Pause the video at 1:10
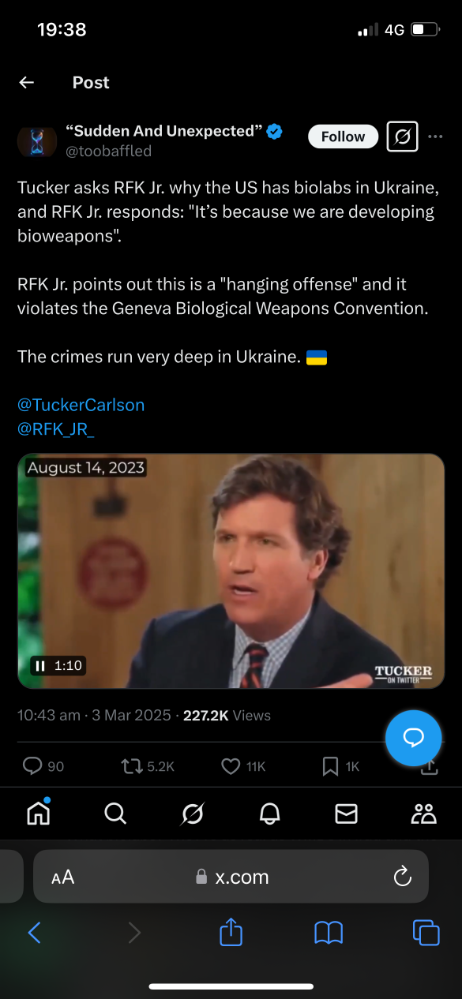This screenshot has width=462, height=999. coord(40,666)
